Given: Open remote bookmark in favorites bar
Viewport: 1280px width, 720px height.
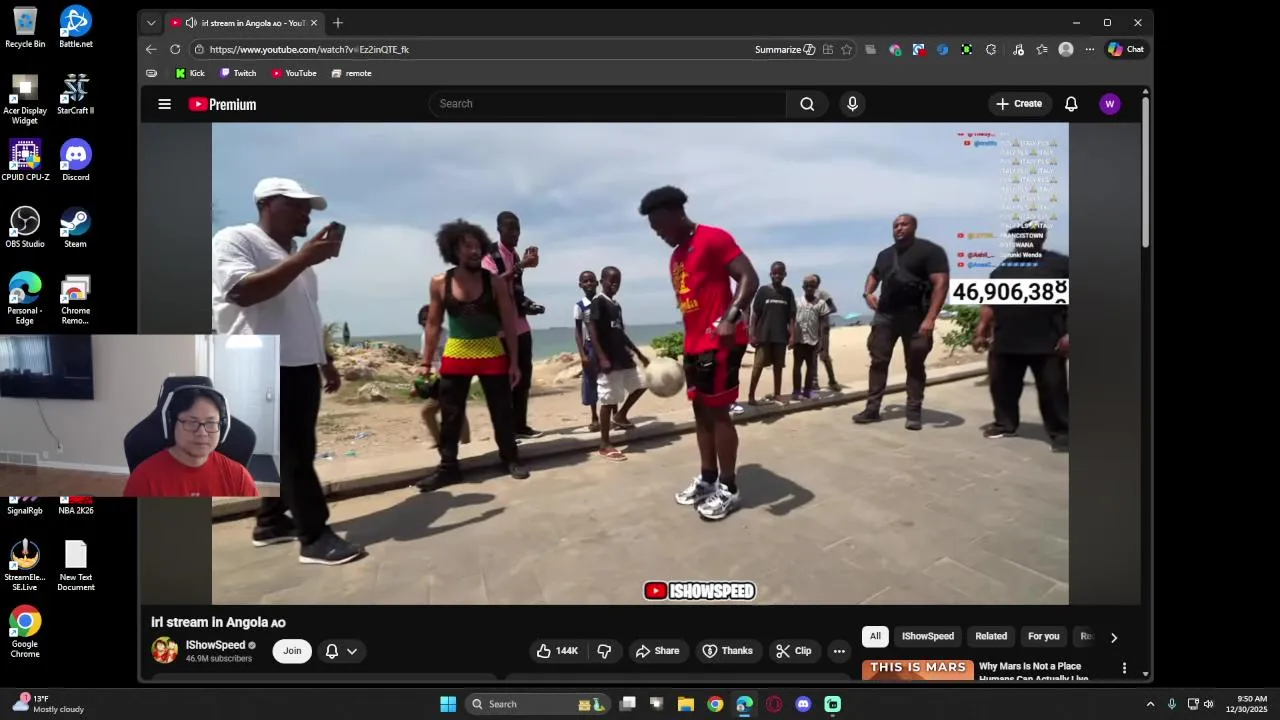Looking at the screenshot, I should pos(351,73).
